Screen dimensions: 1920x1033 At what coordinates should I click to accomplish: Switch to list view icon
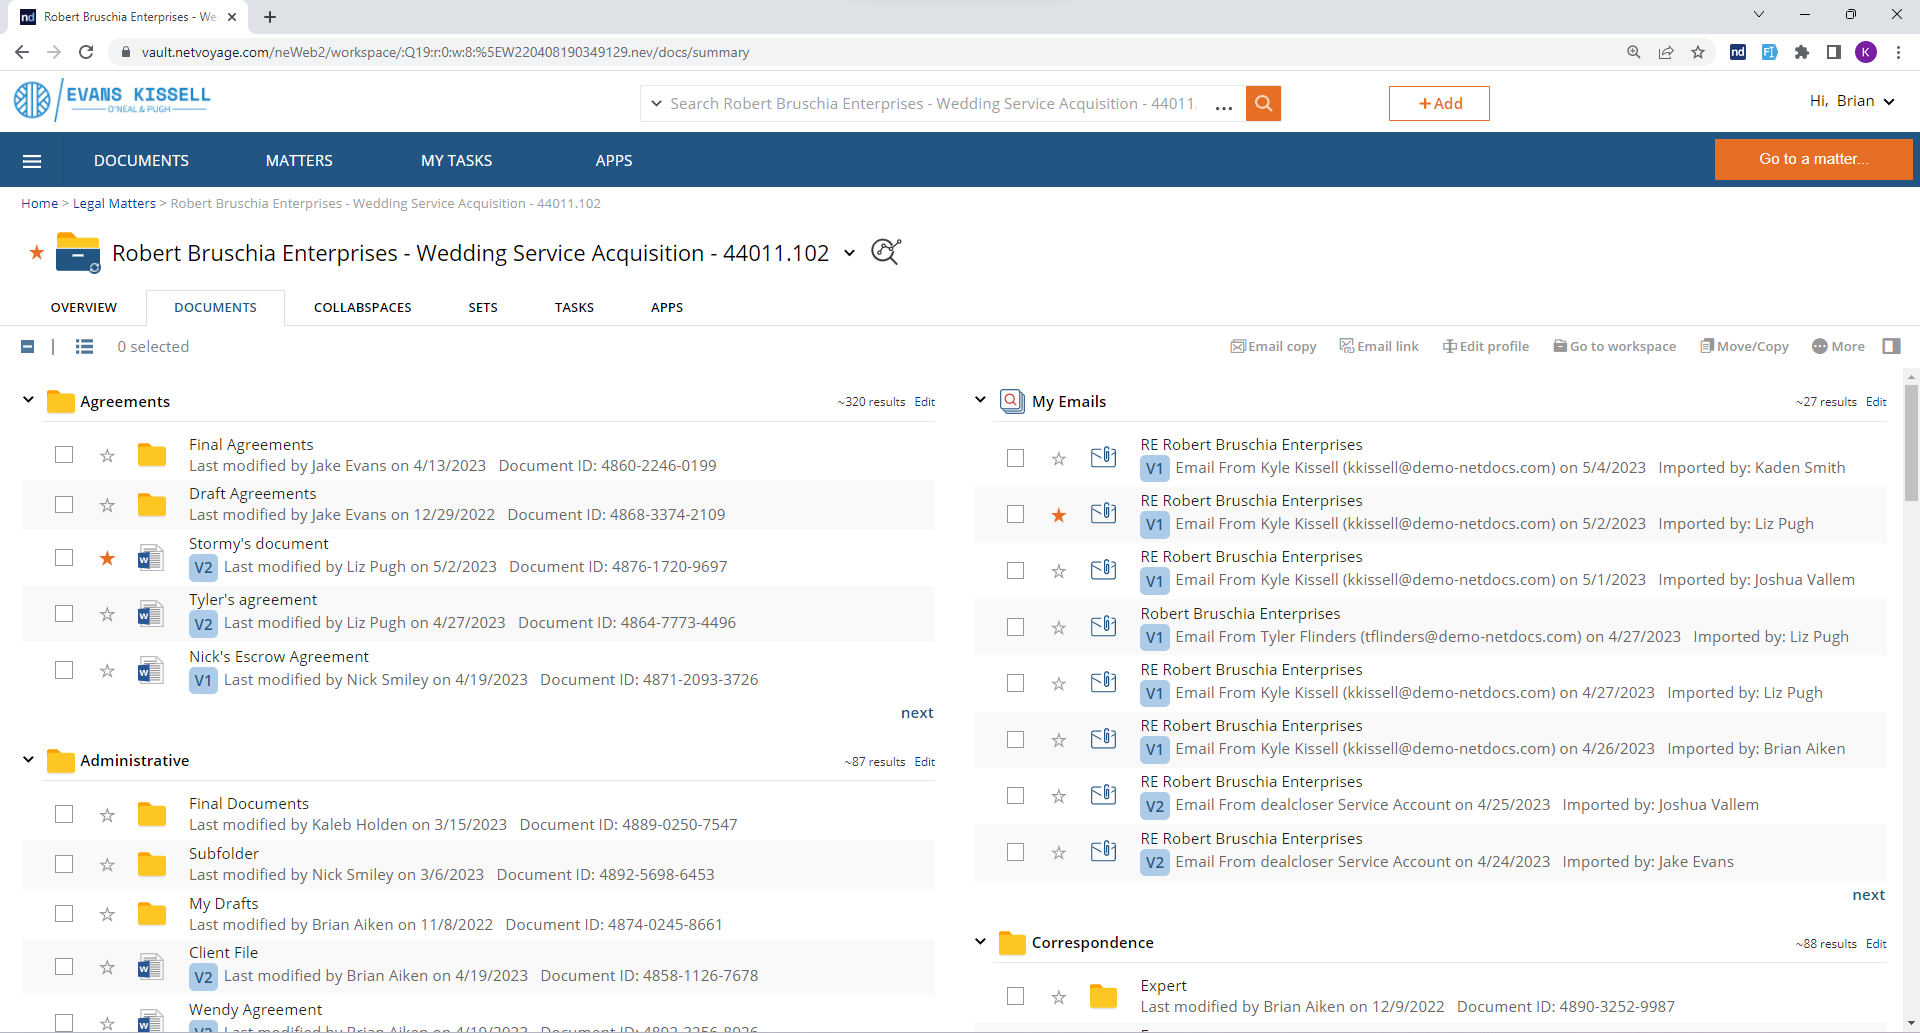click(x=84, y=346)
